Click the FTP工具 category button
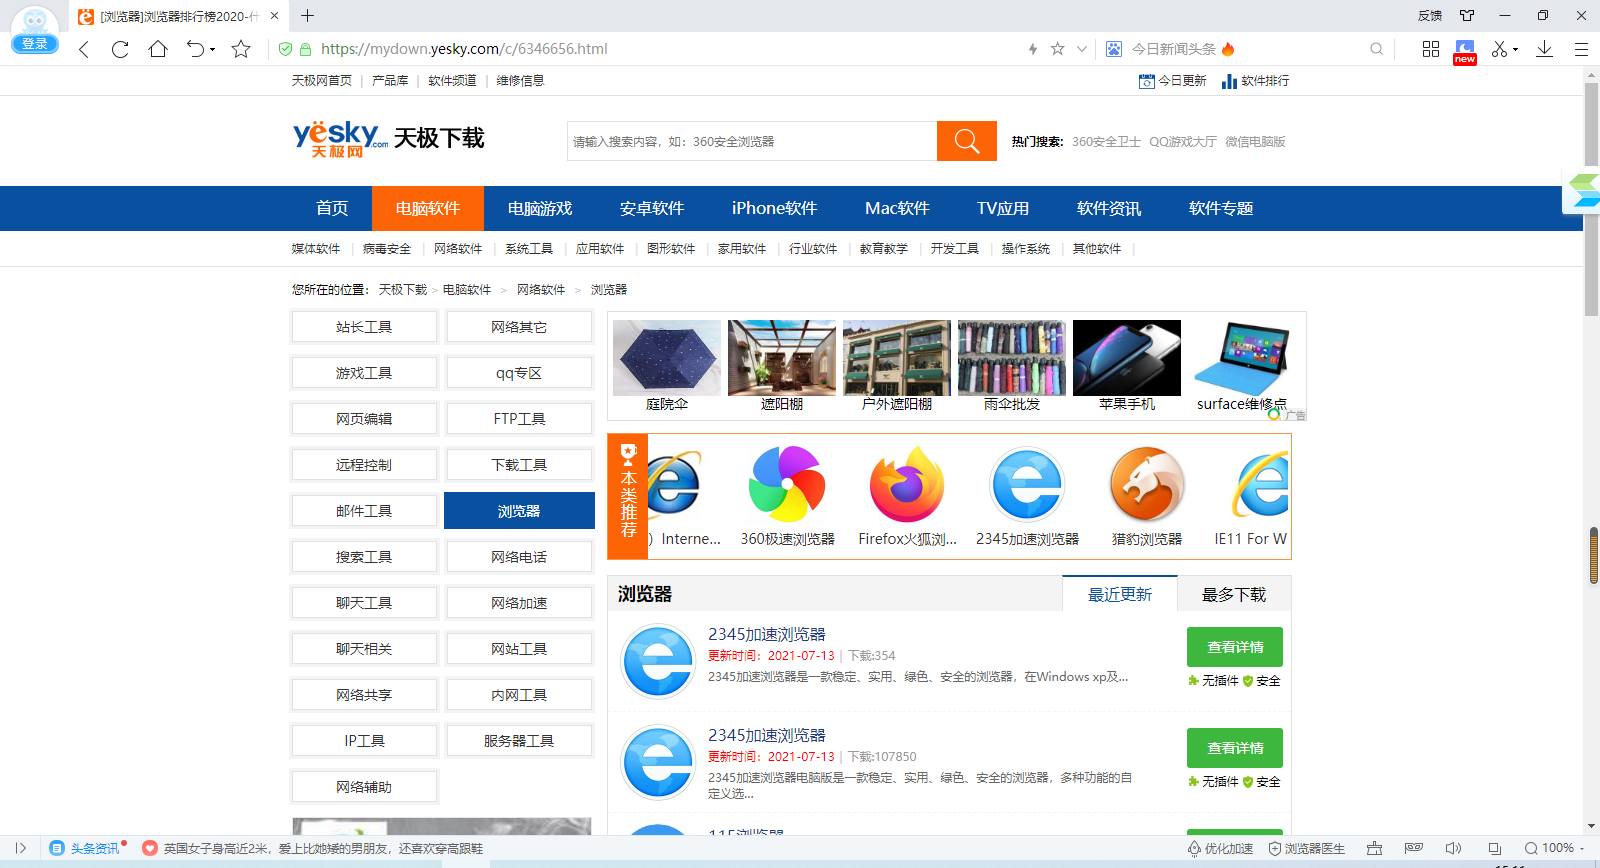Viewport: 1600px width, 868px height. point(519,419)
